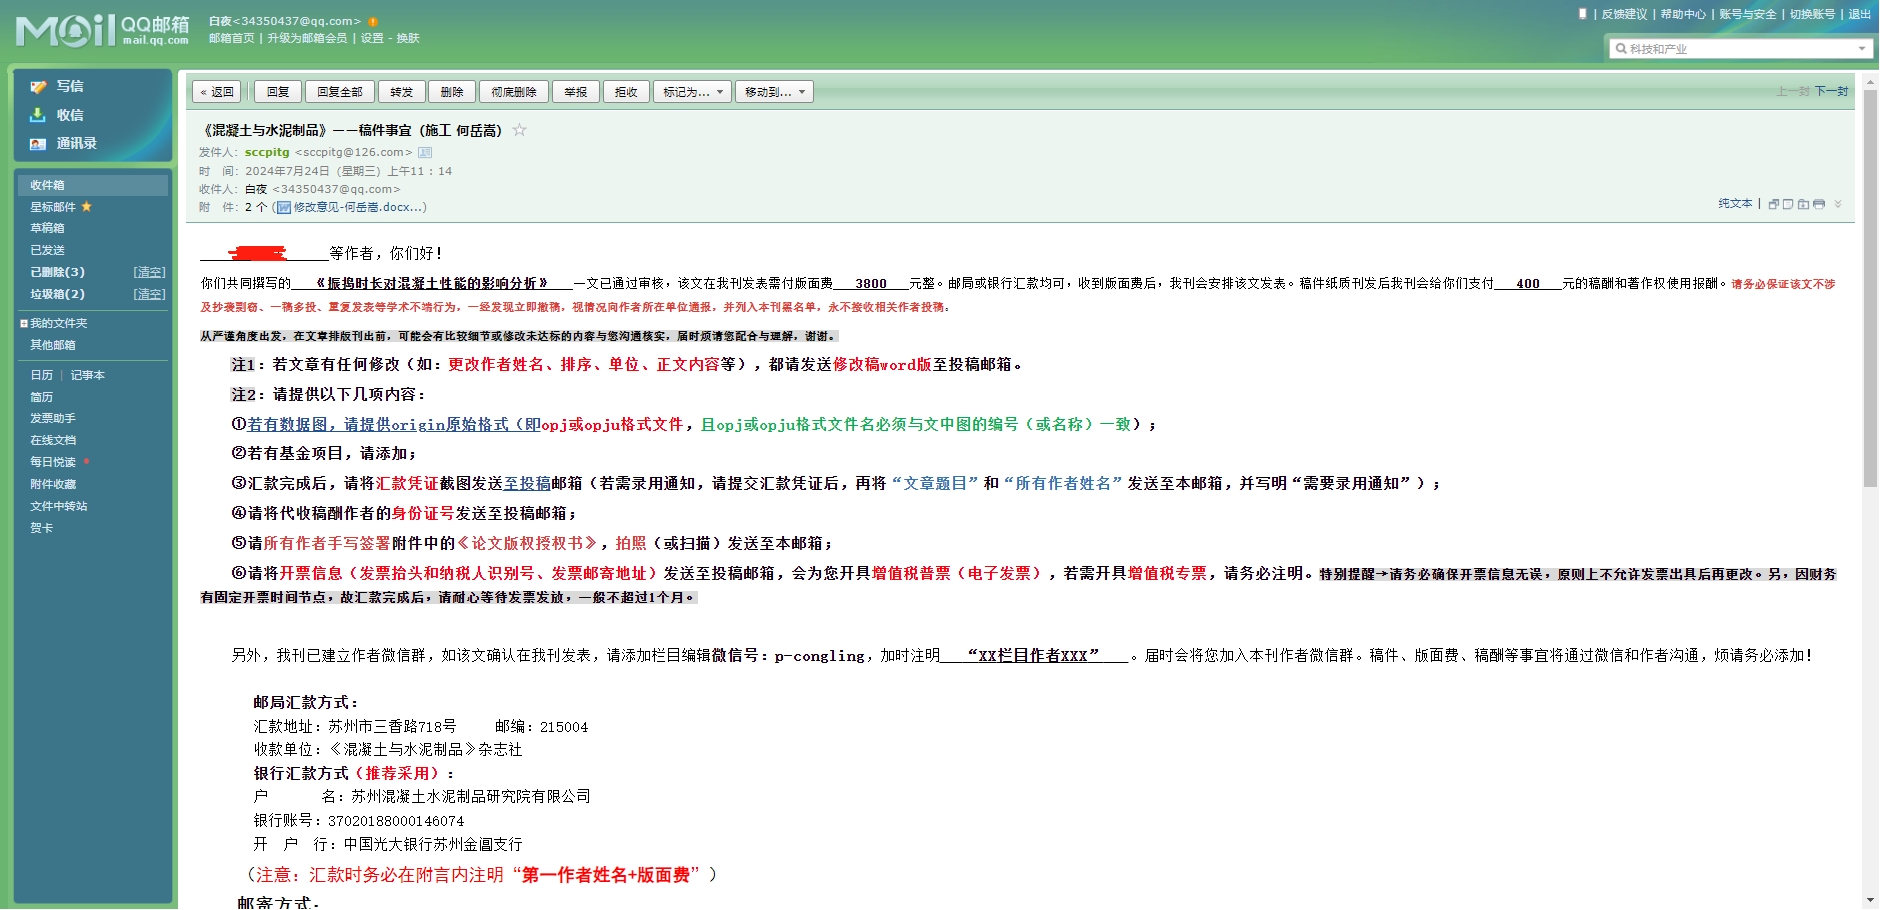
Task: Click the search input field showing 科技和产业
Action: click(1740, 49)
